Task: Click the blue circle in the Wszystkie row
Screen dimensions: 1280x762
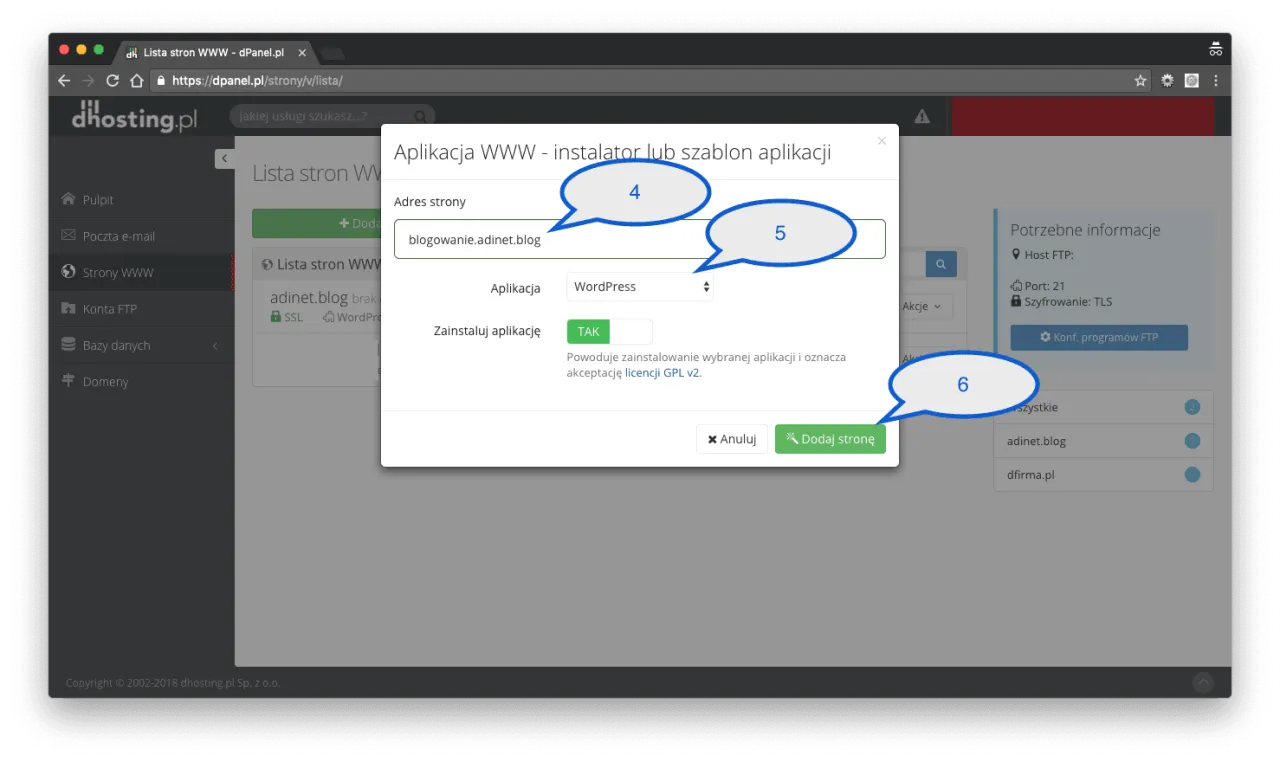Action: pos(1192,407)
